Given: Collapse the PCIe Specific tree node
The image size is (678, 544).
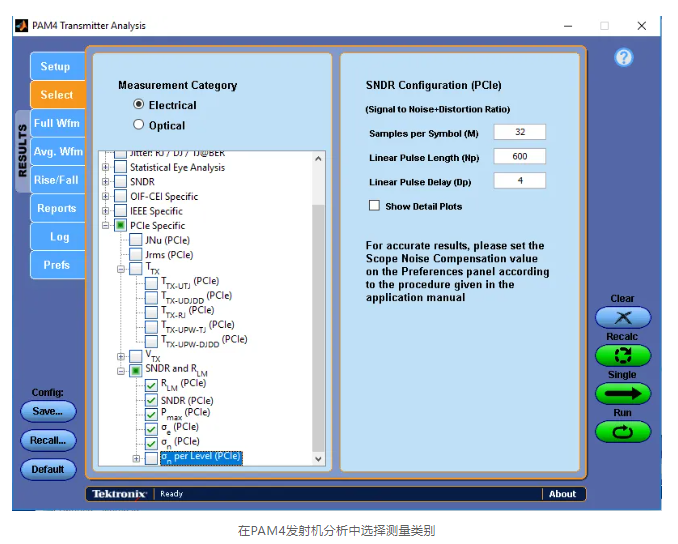Looking at the screenshot, I should 106,226.
